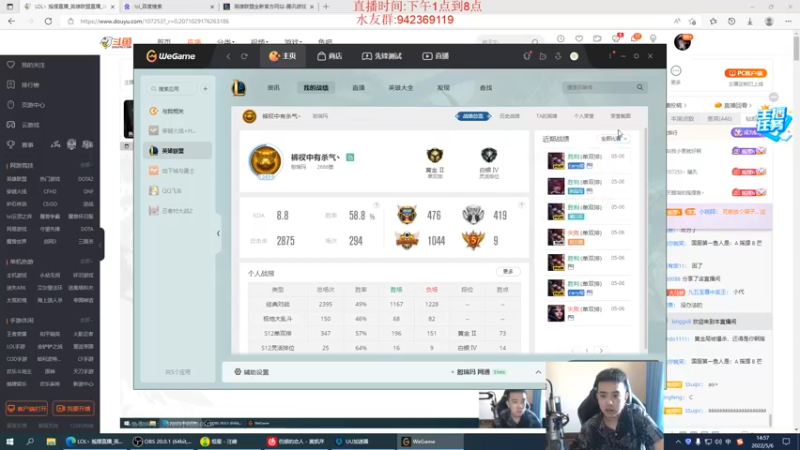This screenshot has width=800, height=450.
Task: Click the WeGame back arrow
Action: coord(228,56)
